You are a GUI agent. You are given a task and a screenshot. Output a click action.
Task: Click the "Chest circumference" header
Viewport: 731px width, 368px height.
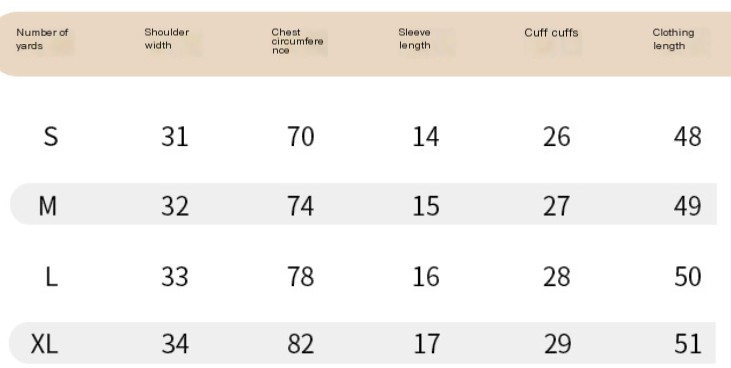(297, 41)
